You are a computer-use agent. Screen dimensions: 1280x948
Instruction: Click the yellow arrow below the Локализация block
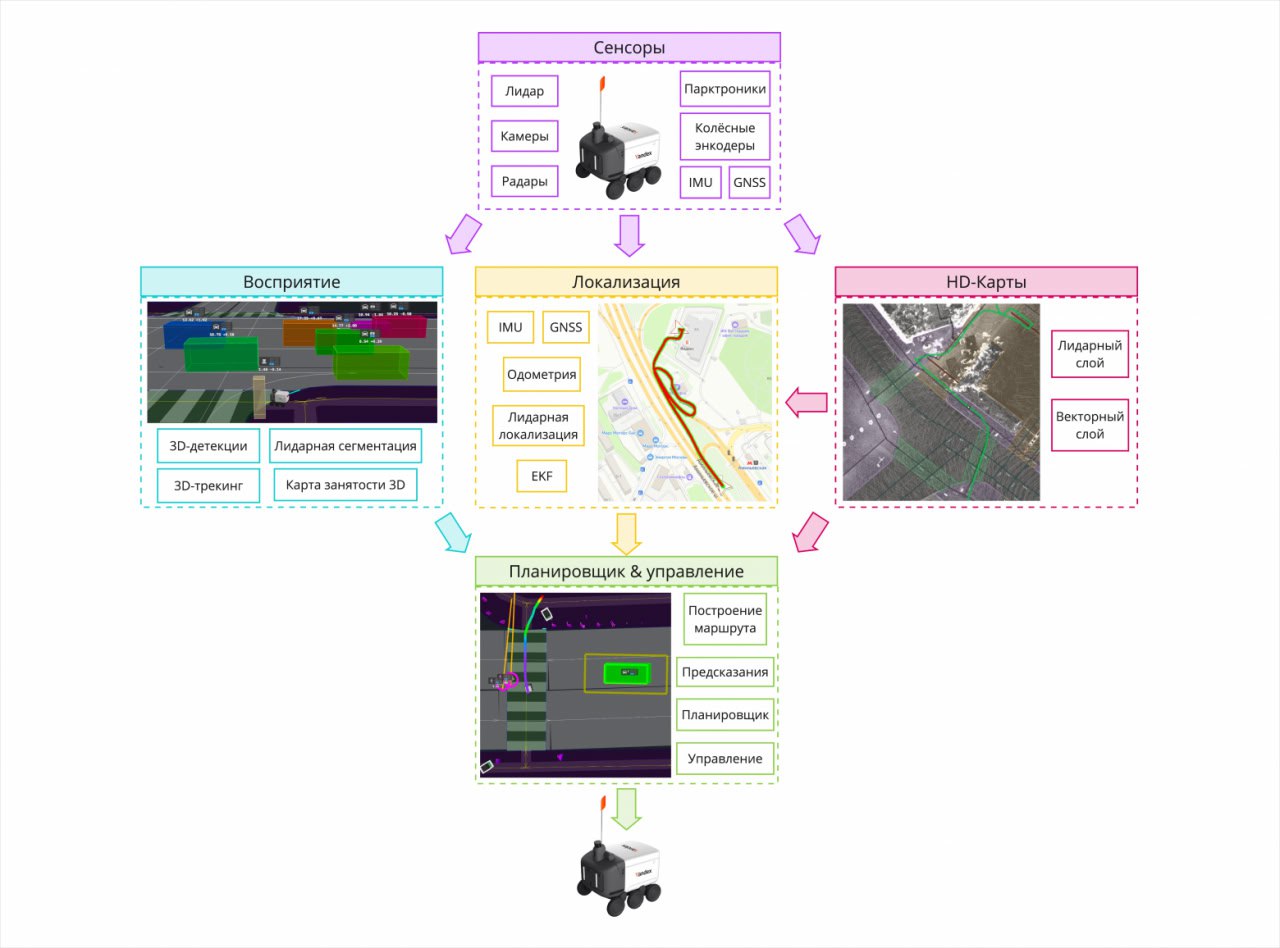point(626,534)
